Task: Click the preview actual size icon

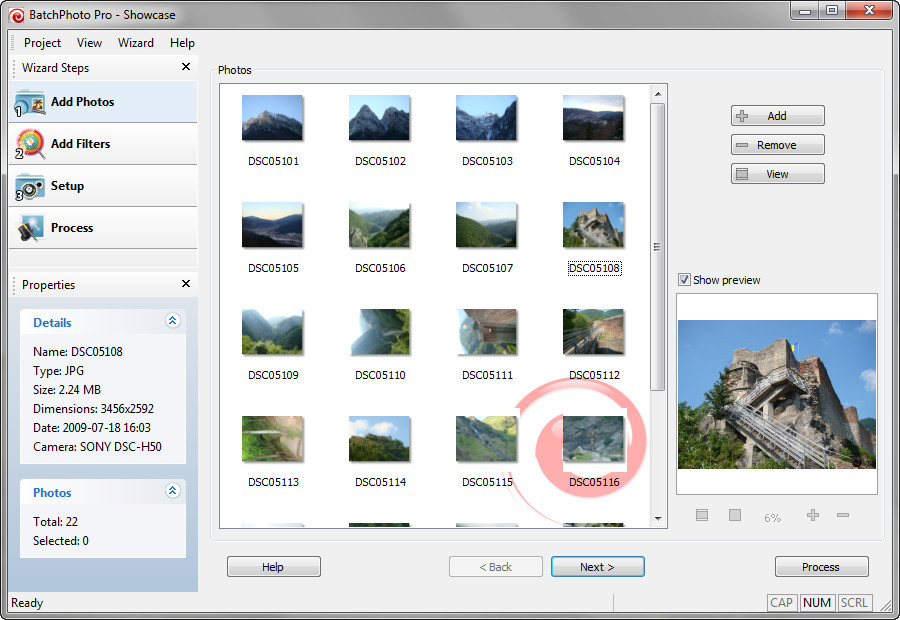Action: click(735, 515)
